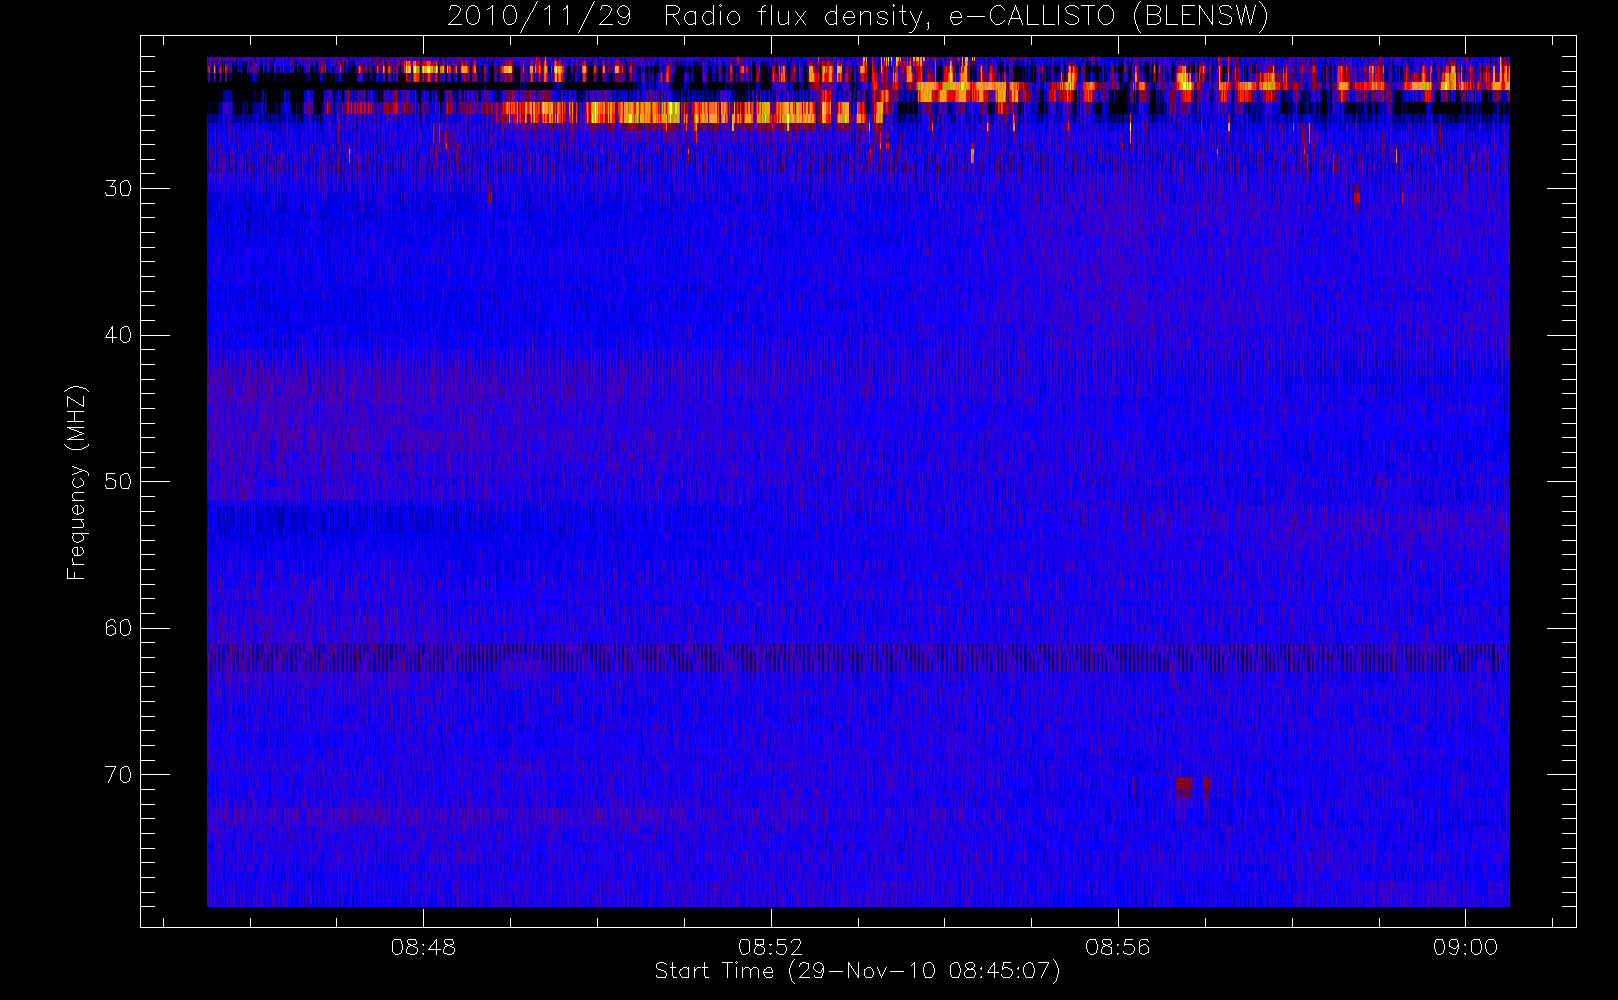Viewport: 1618px width, 1000px height.
Task: Click the red burst spot near 70 MHz
Action: (1185, 786)
